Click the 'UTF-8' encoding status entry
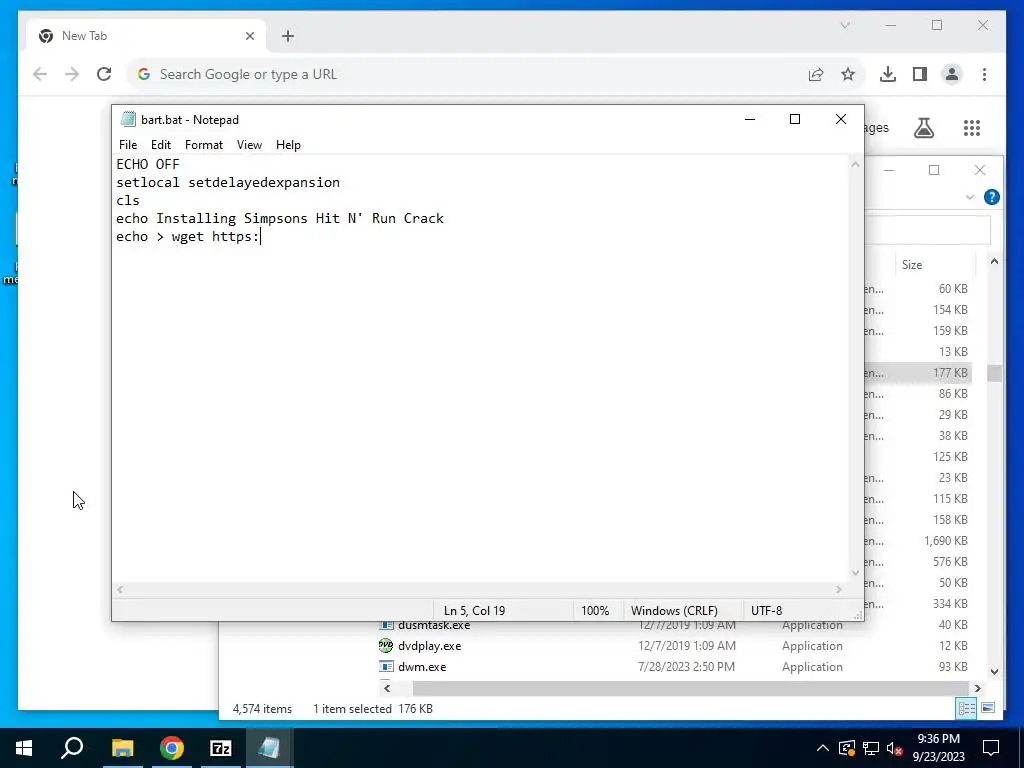1024x768 pixels. click(x=766, y=611)
